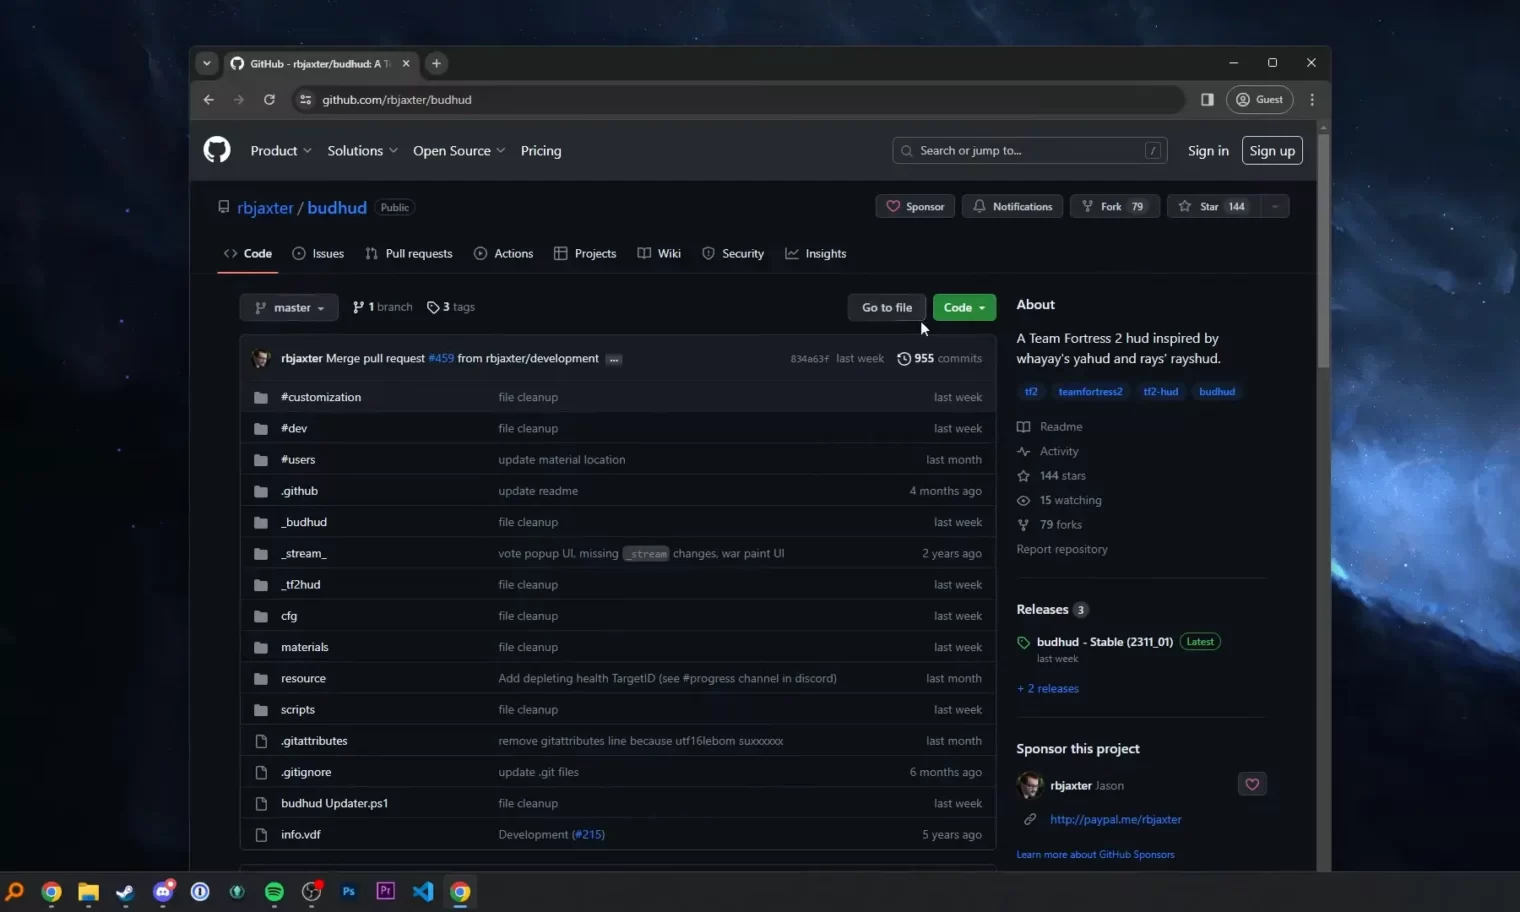Click the Sign up button

1272,151
